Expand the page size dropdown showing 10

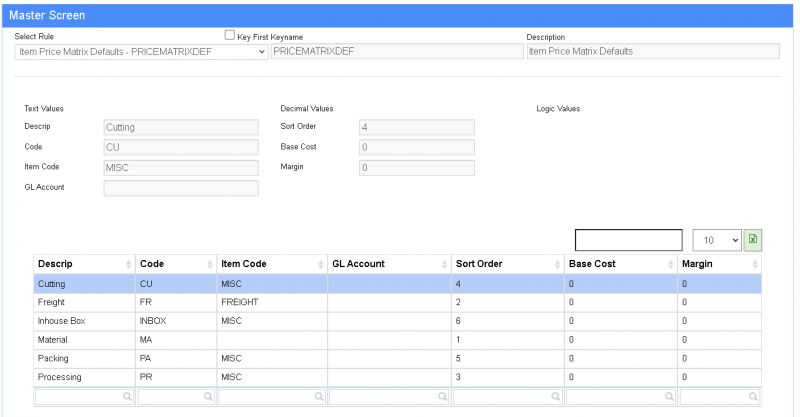coord(717,240)
